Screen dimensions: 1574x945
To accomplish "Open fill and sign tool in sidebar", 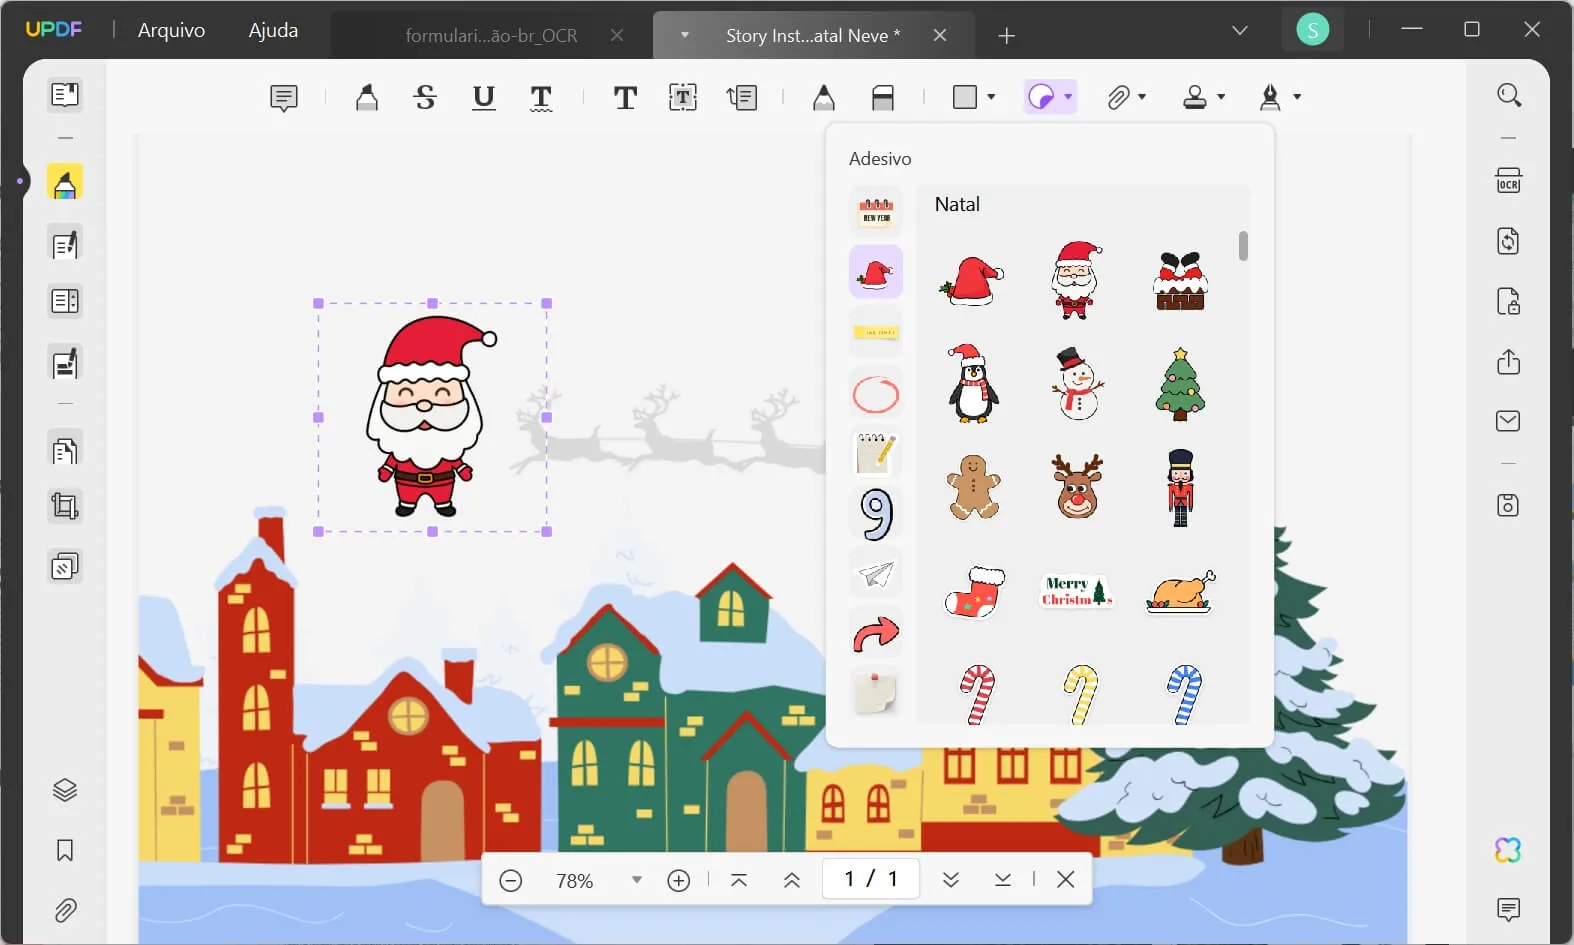I will tap(65, 363).
